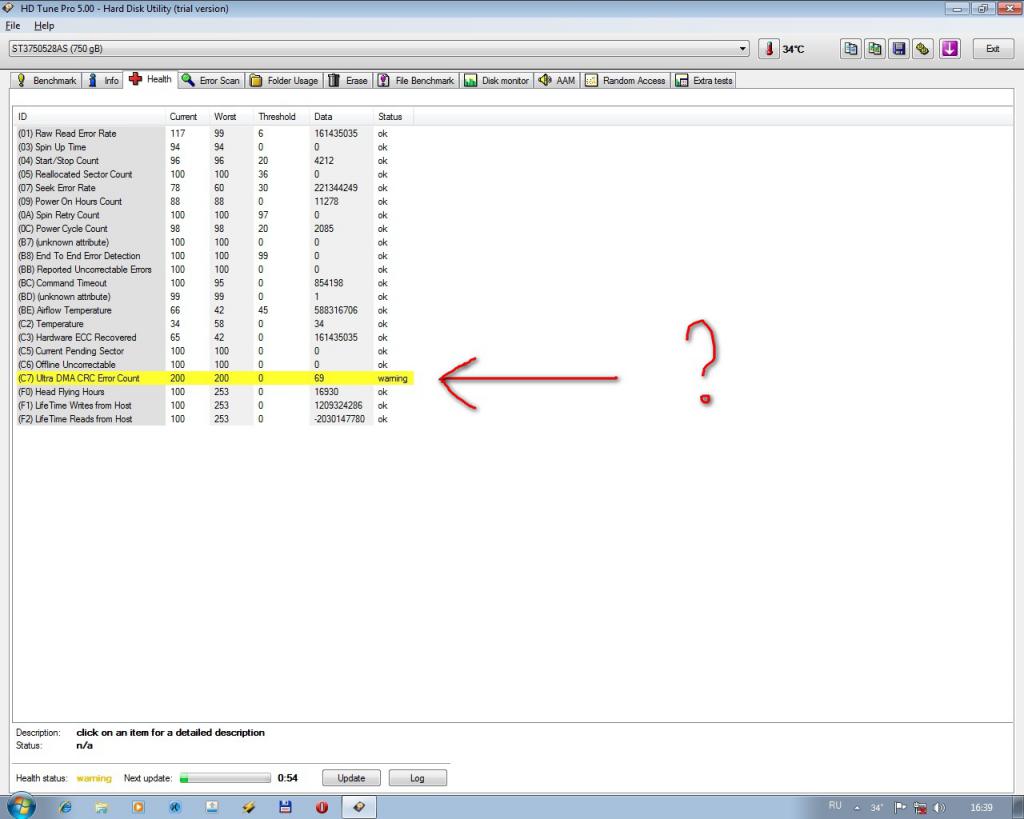1024x819 pixels.
Task: Open the Random Access tab
Action: pyautogui.click(x=626, y=80)
